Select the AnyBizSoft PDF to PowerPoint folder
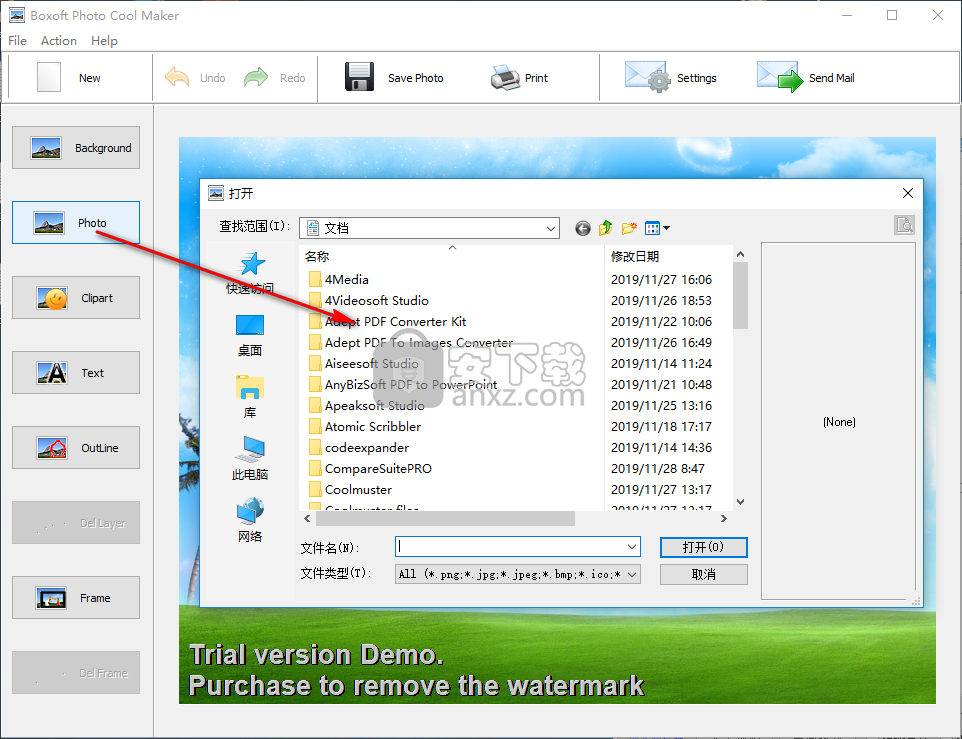 pyautogui.click(x=403, y=385)
